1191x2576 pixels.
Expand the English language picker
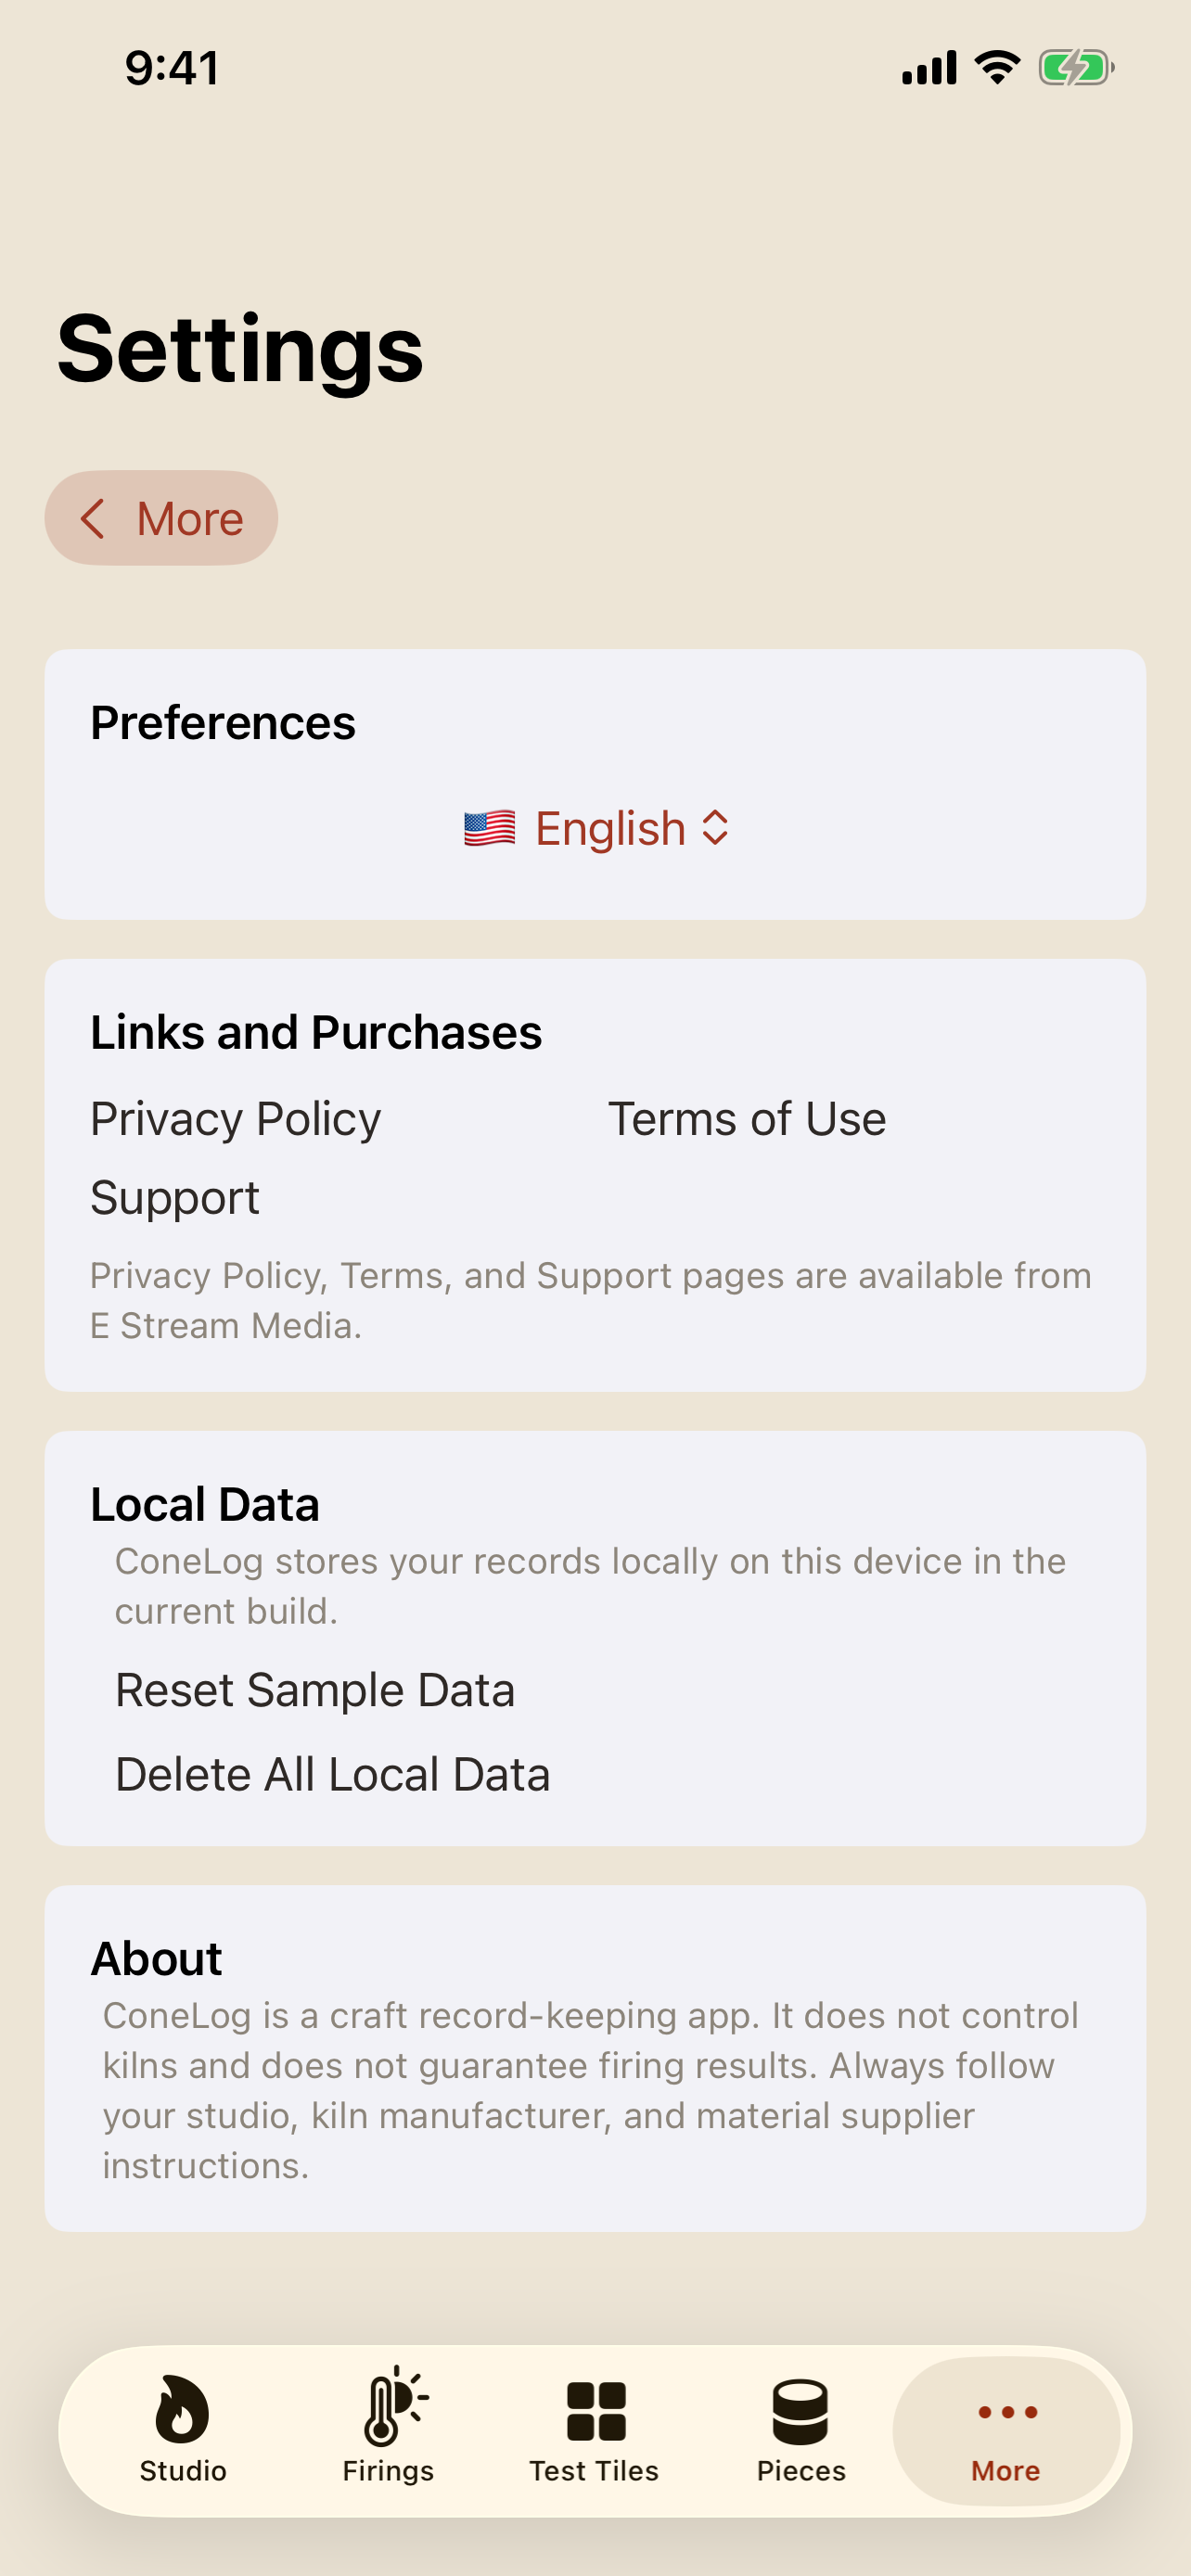point(596,828)
